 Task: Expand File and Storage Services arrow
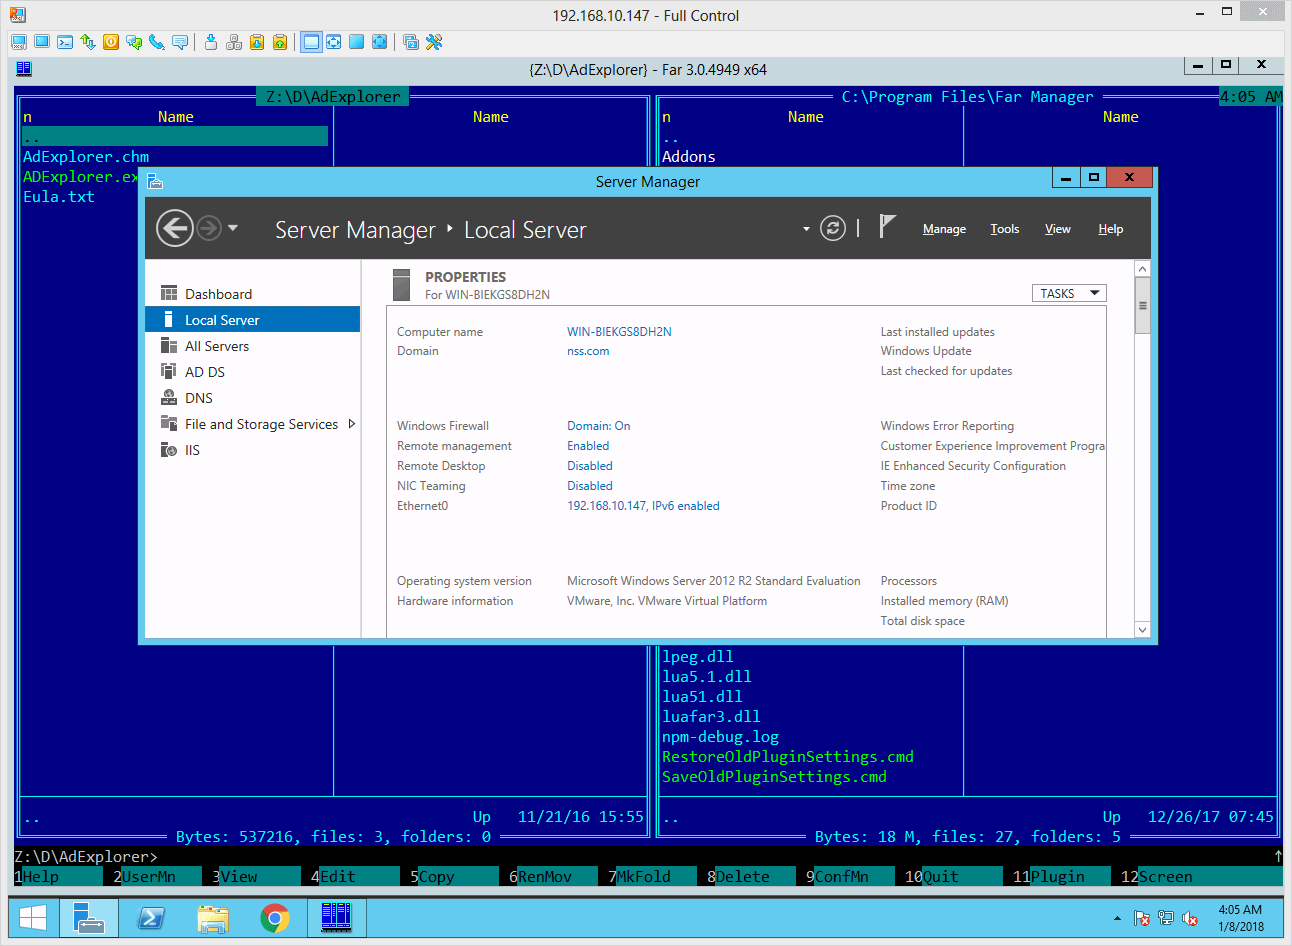(x=351, y=424)
